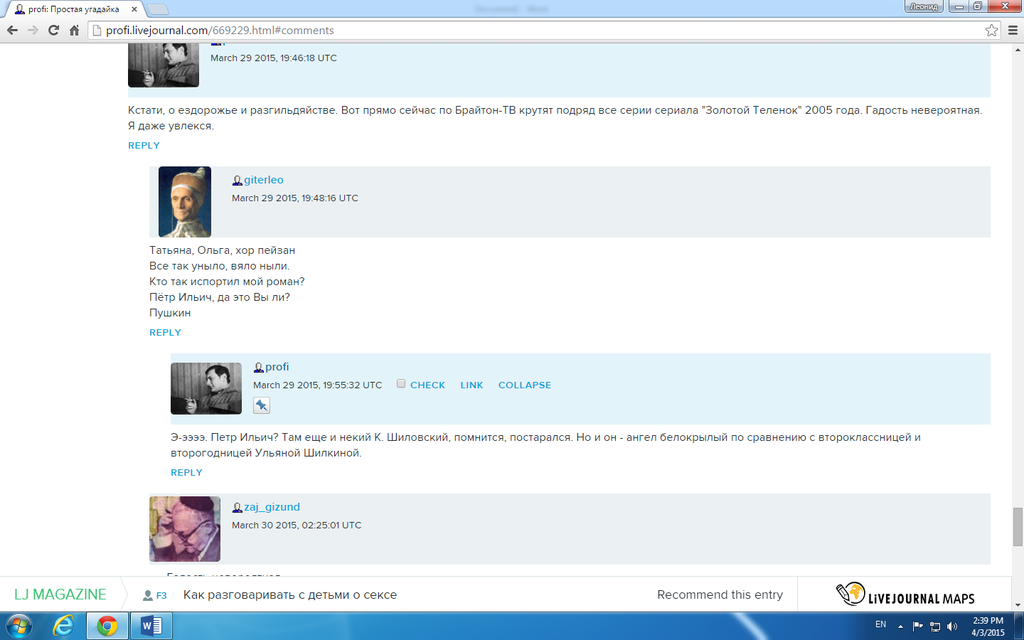
Task: Click the clock showing 2:39 PM
Action: pyautogui.click(x=987, y=620)
